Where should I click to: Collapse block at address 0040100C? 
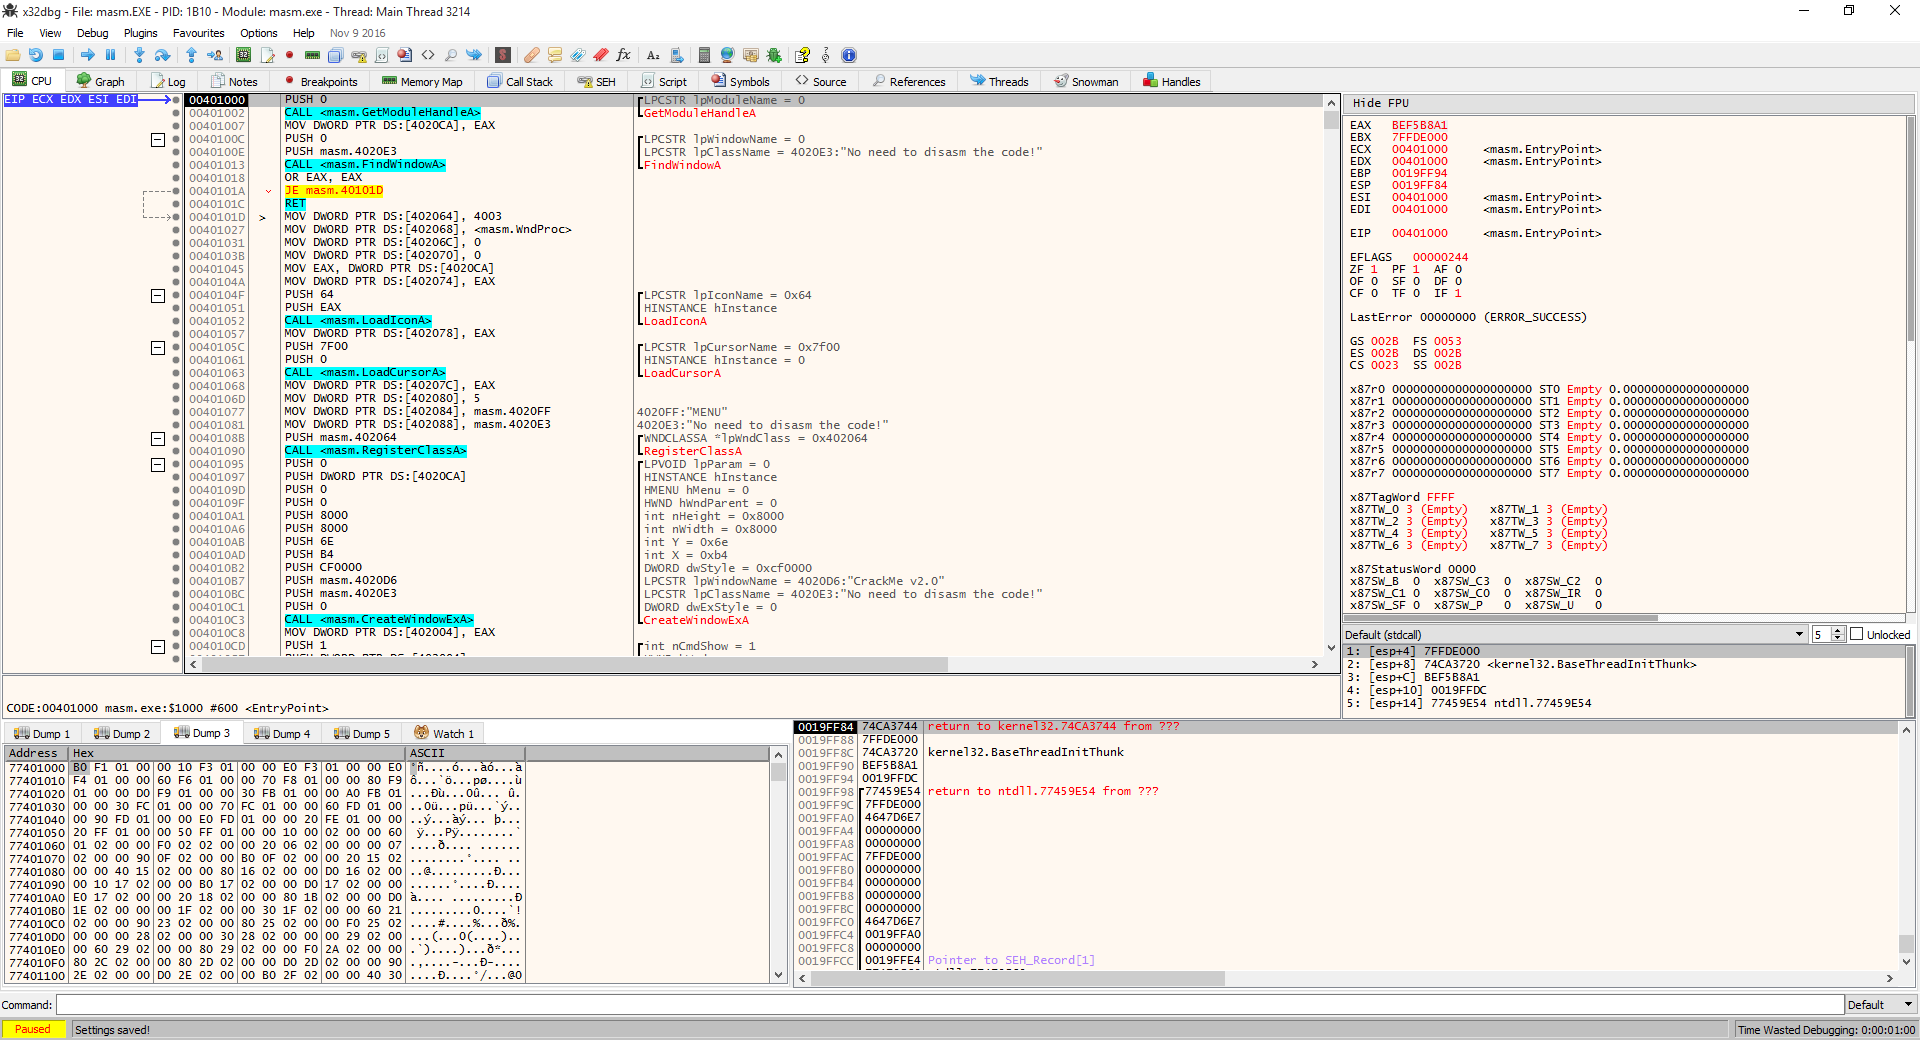click(x=158, y=140)
